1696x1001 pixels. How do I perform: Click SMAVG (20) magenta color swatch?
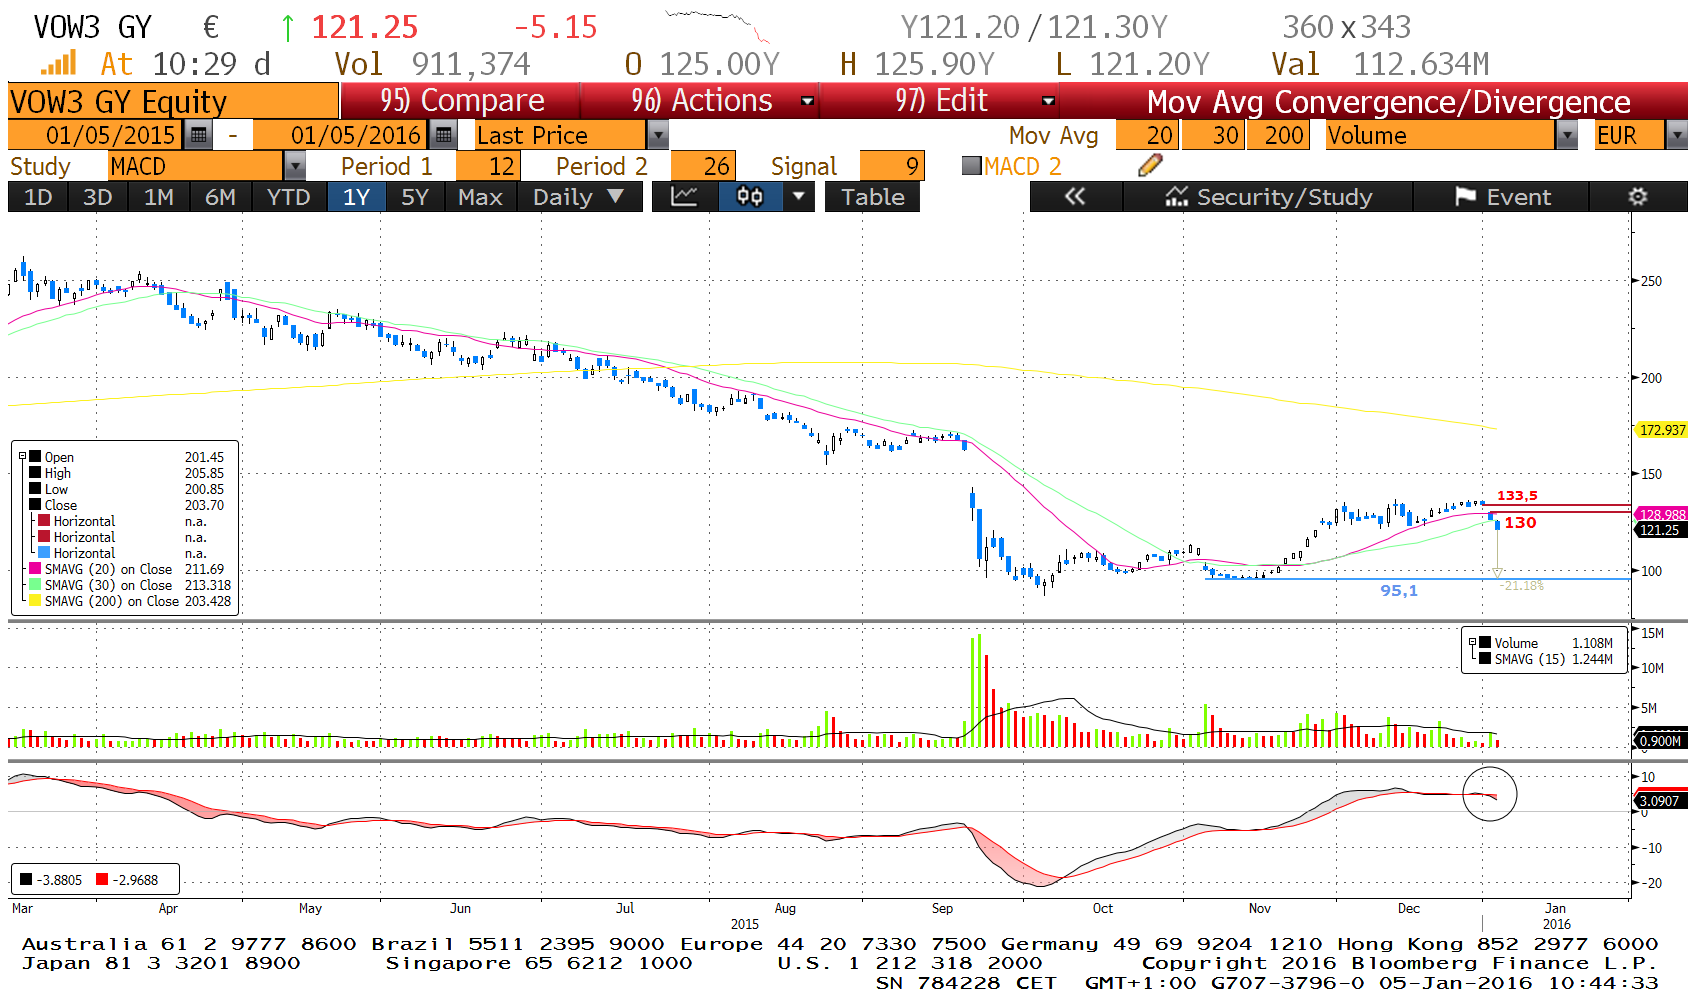[35, 569]
